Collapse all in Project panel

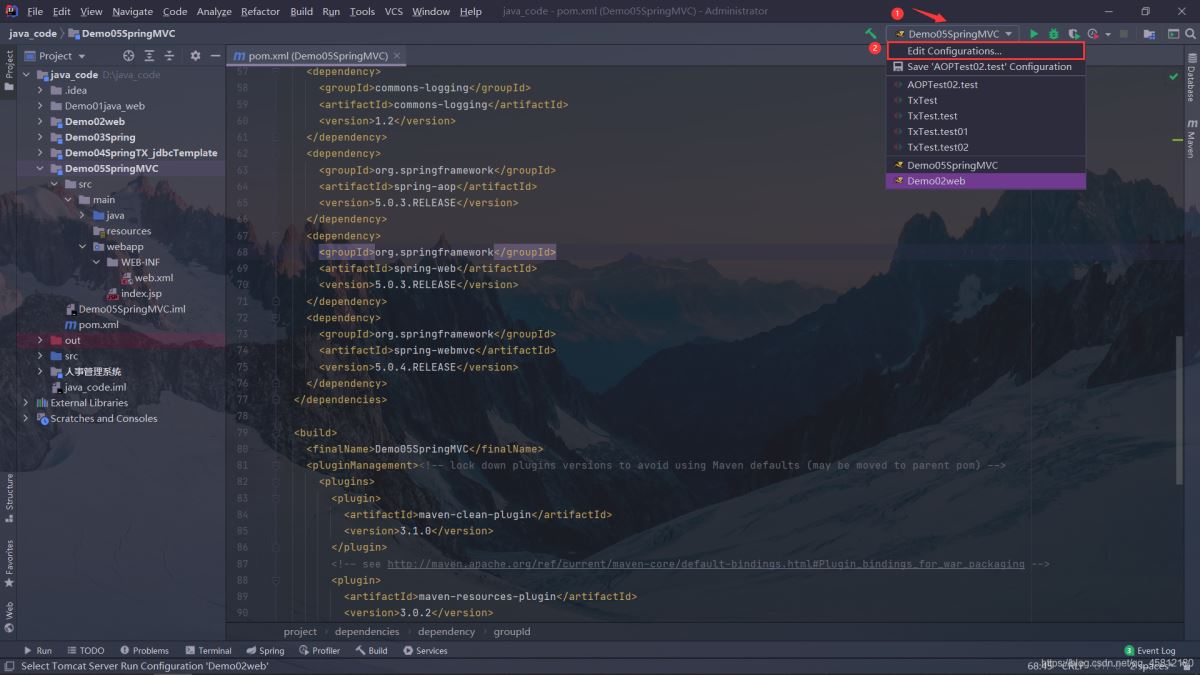pos(169,56)
